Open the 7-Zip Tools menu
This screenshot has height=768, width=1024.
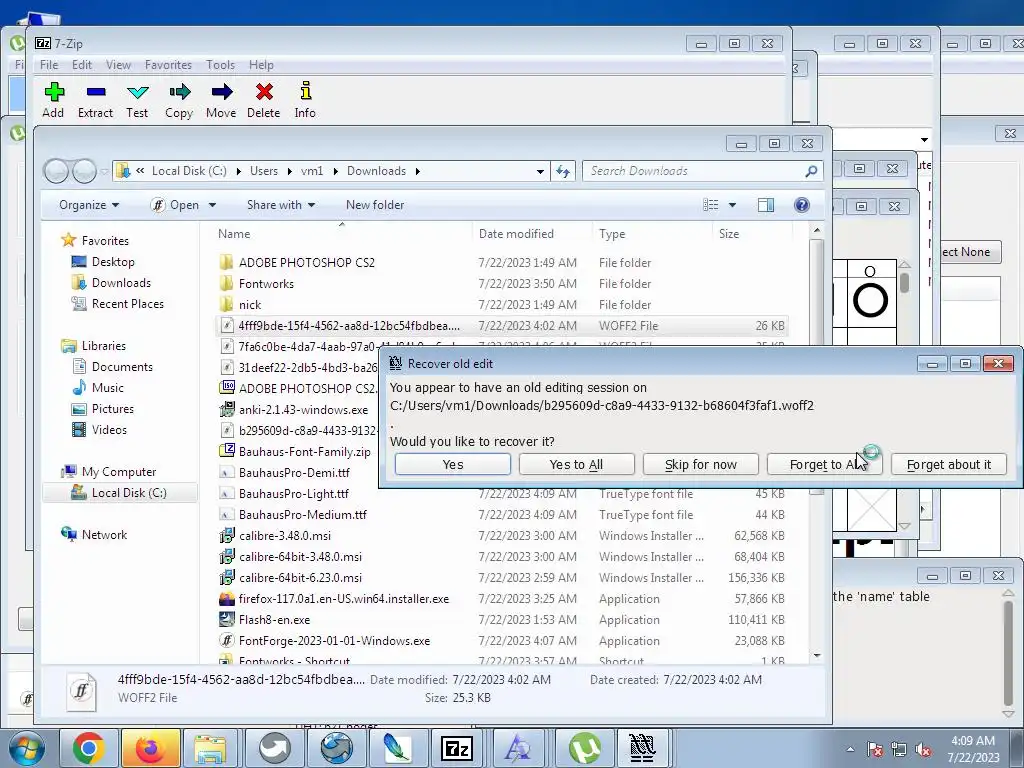pos(221,65)
